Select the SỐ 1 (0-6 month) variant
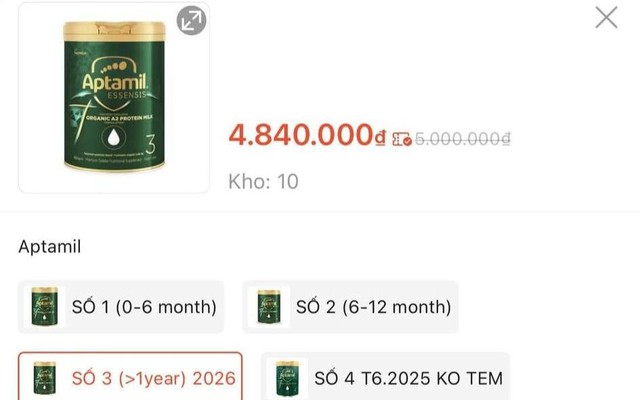640x400 pixels. pyautogui.click(x=143, y=306)
